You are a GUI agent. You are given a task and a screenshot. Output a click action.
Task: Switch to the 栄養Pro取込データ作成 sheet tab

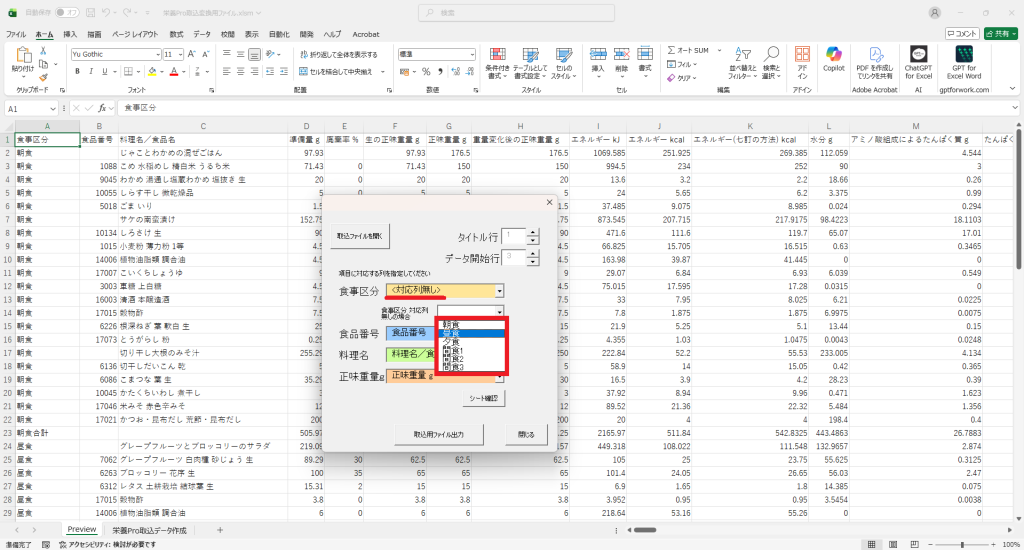coord(149,529)
